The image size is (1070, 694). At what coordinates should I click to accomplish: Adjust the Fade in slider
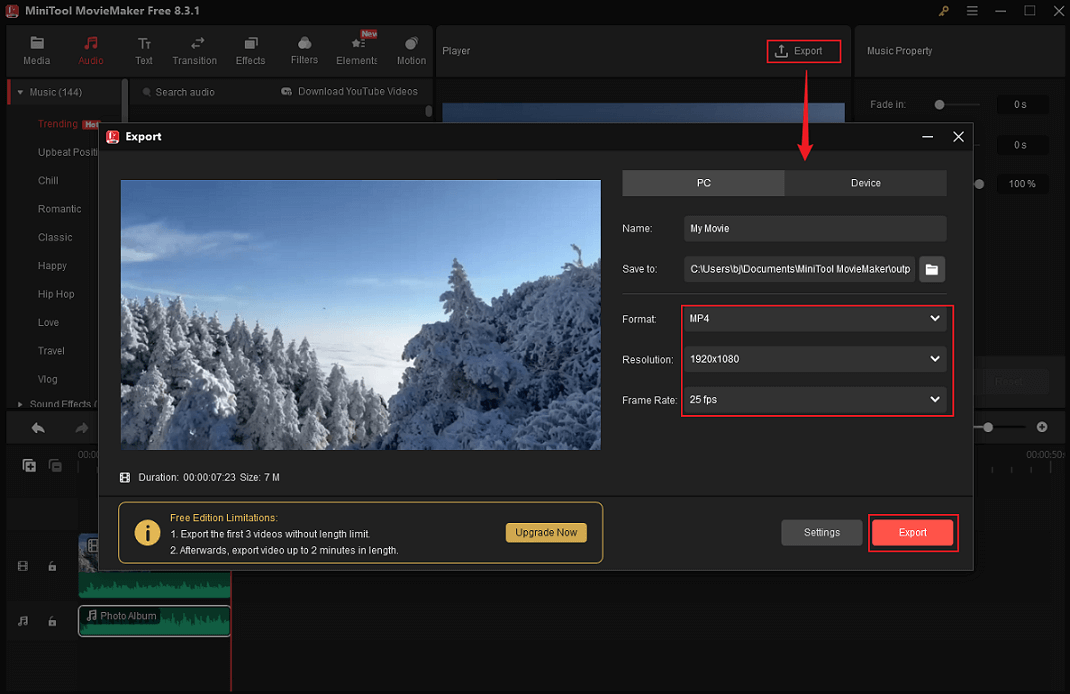coord(940,104)
